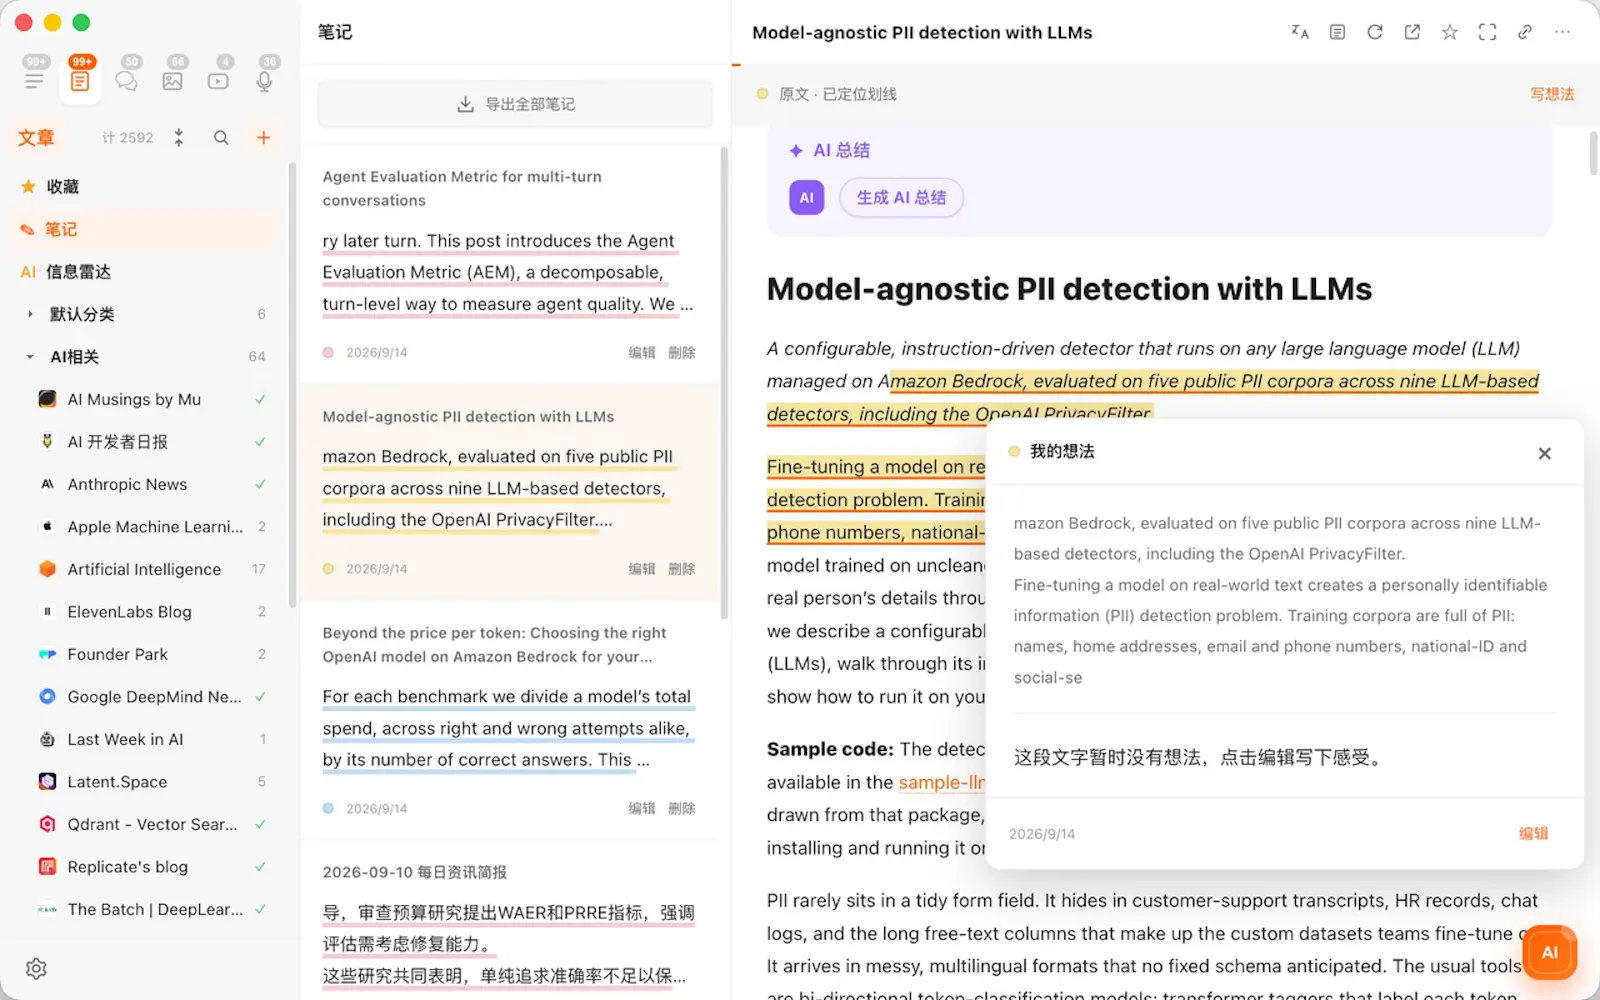
Task: Open the chat bubbles section icon
Action: [126, 81]
